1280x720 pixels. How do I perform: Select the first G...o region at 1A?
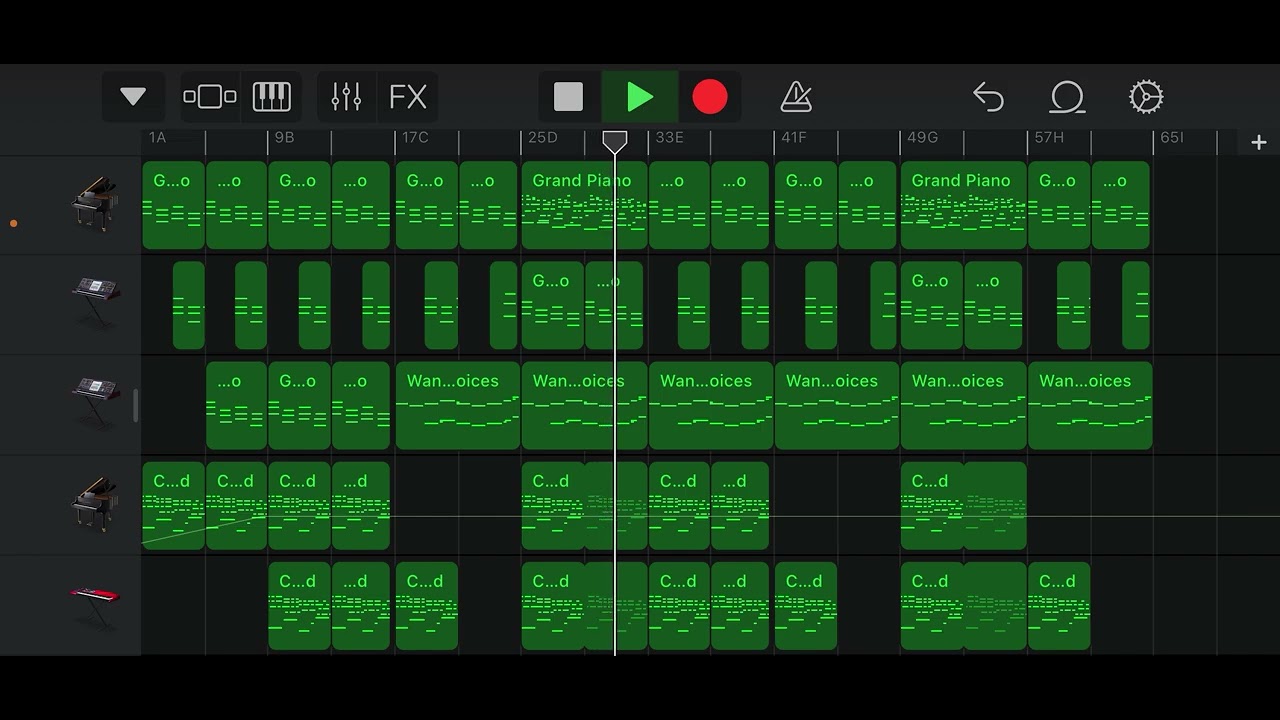pos(174,205)
